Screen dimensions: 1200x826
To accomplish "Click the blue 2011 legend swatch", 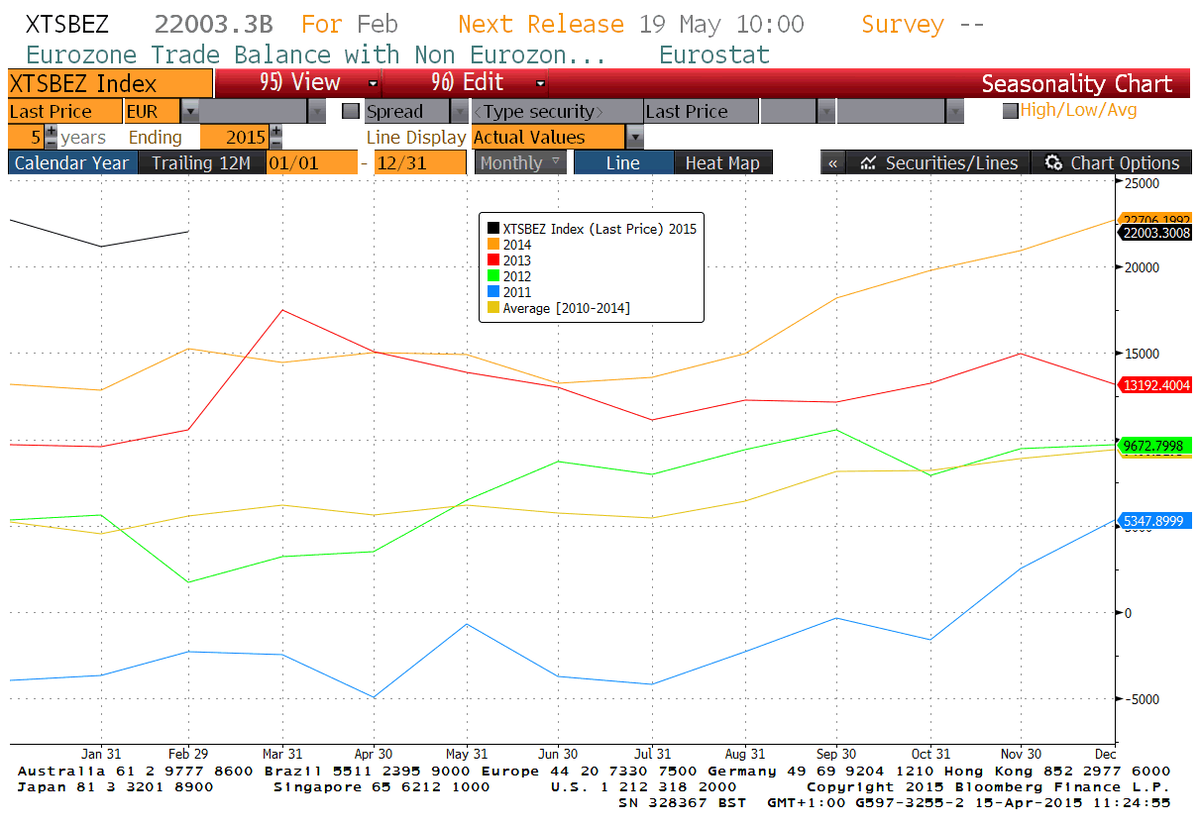I will tap(493, 292).
